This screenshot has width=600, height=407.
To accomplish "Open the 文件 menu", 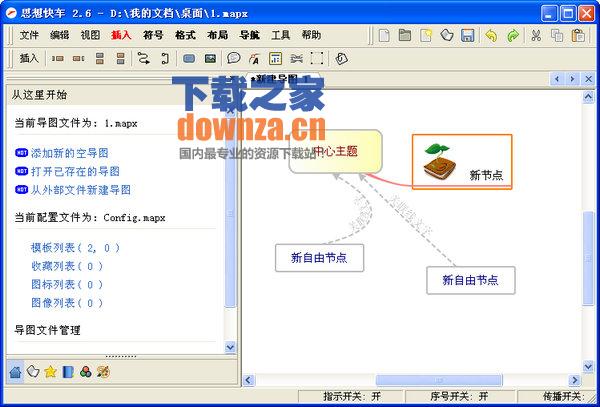I will tap(29, 35).
